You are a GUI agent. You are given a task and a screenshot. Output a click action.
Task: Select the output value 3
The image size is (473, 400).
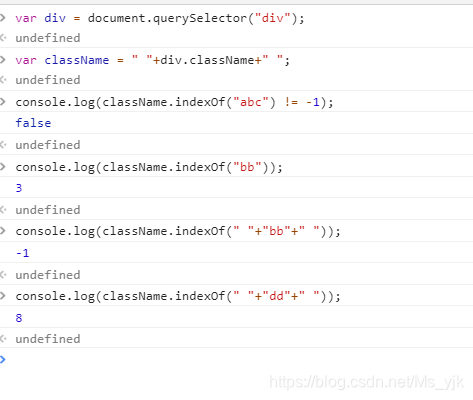[x=19, y=188]
